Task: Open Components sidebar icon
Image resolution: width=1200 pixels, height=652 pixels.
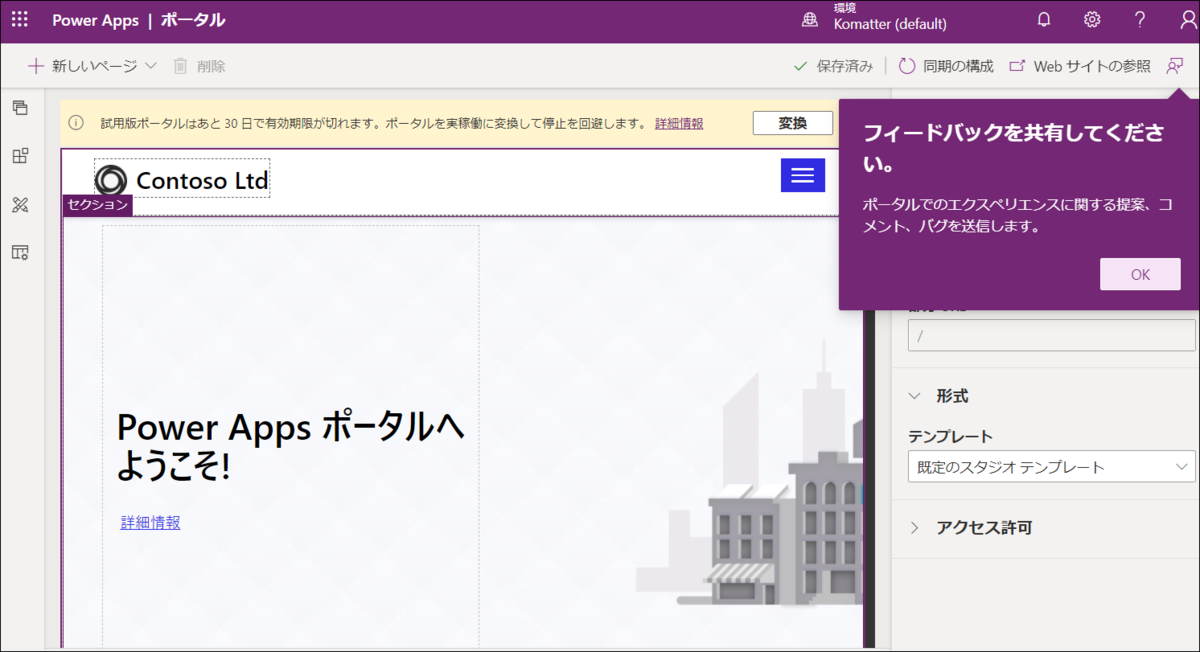Action: [20, 156]
